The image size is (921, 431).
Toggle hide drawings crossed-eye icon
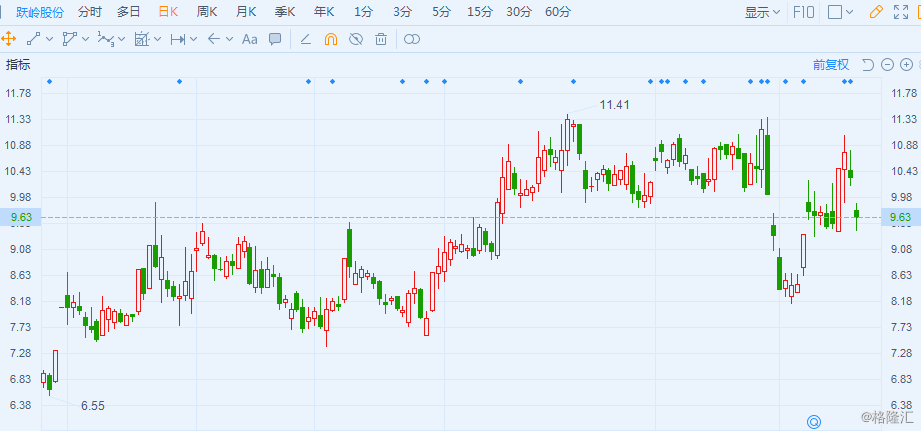(356, 39)
